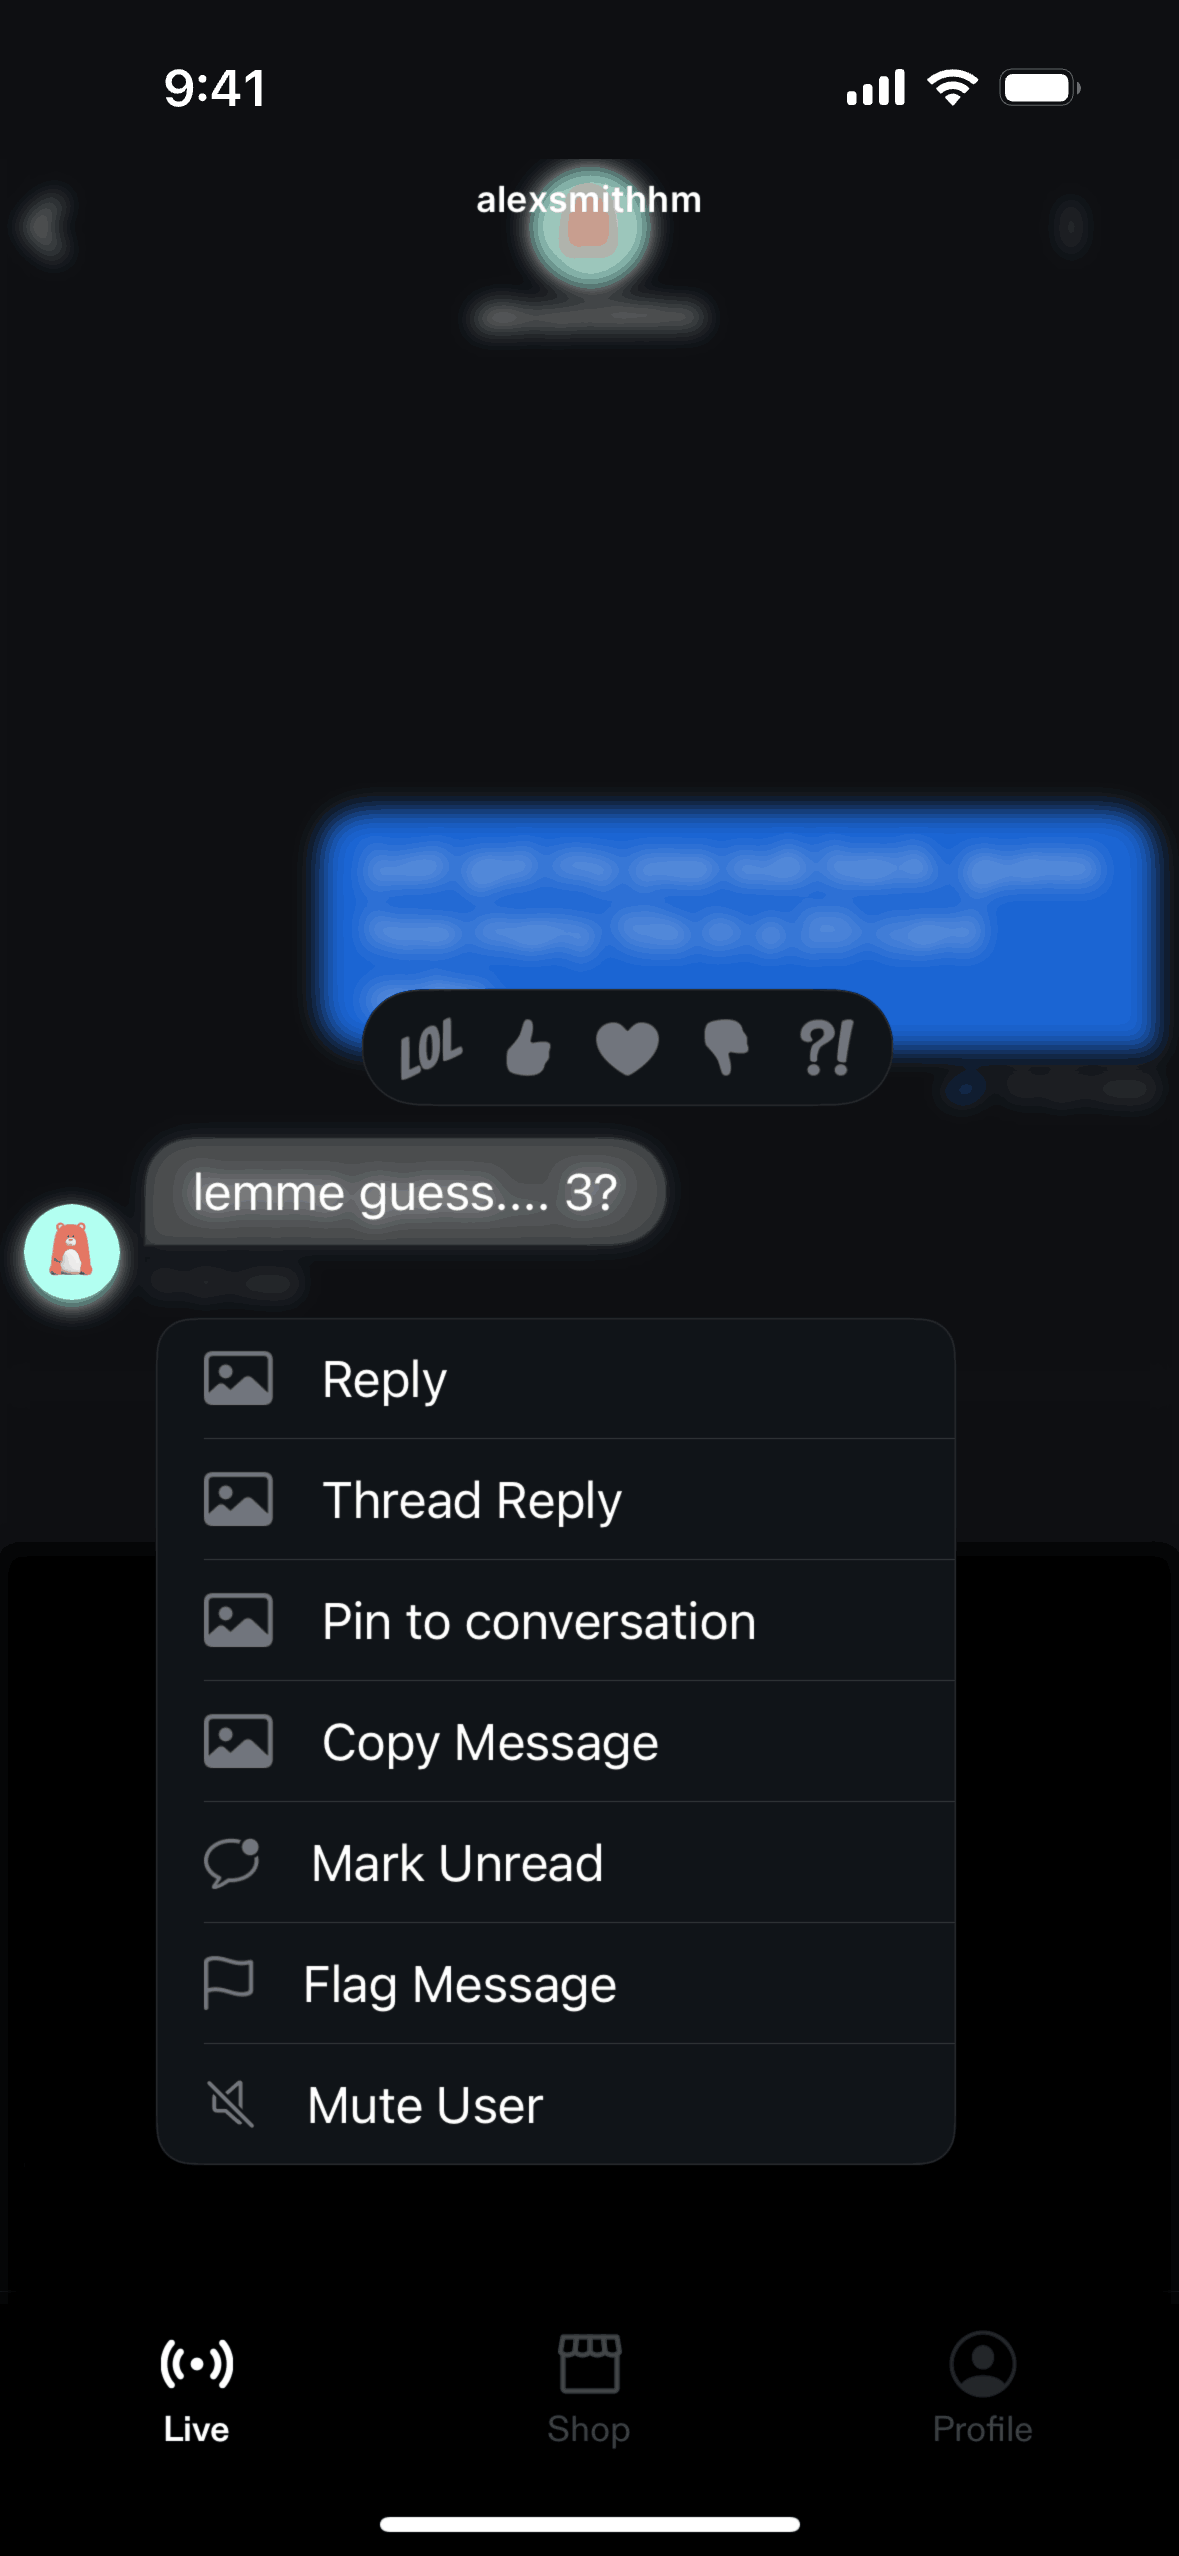This screenshot has height=2556, width=1179.
Task: Tap the bear avatar next to message
Action: tap(72, 1252)
